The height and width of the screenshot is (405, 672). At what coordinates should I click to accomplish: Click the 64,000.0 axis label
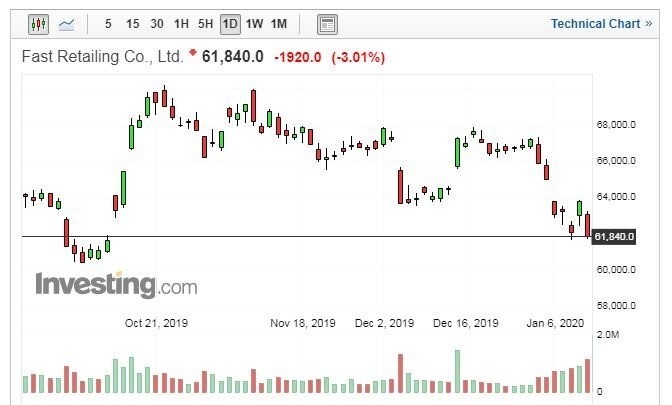(616, 197)
